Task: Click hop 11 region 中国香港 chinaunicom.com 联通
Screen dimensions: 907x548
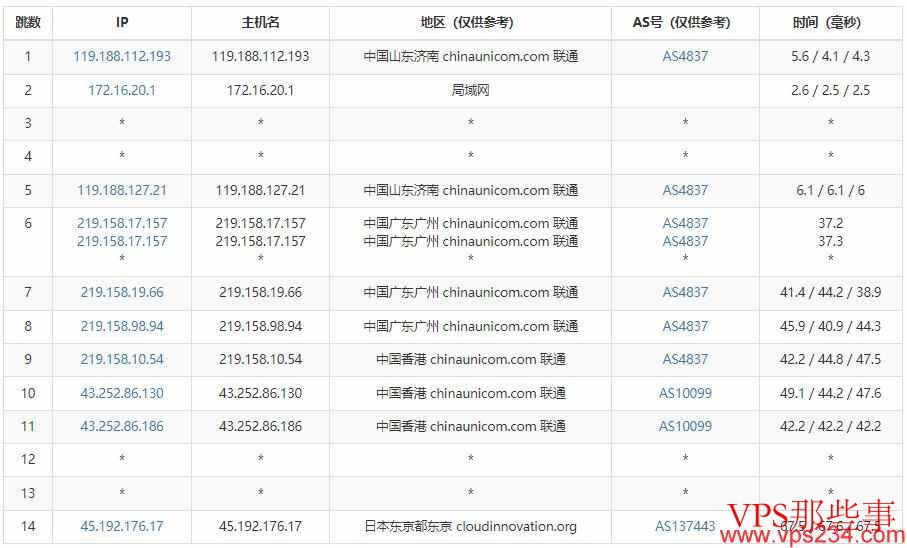Action: 470,426
